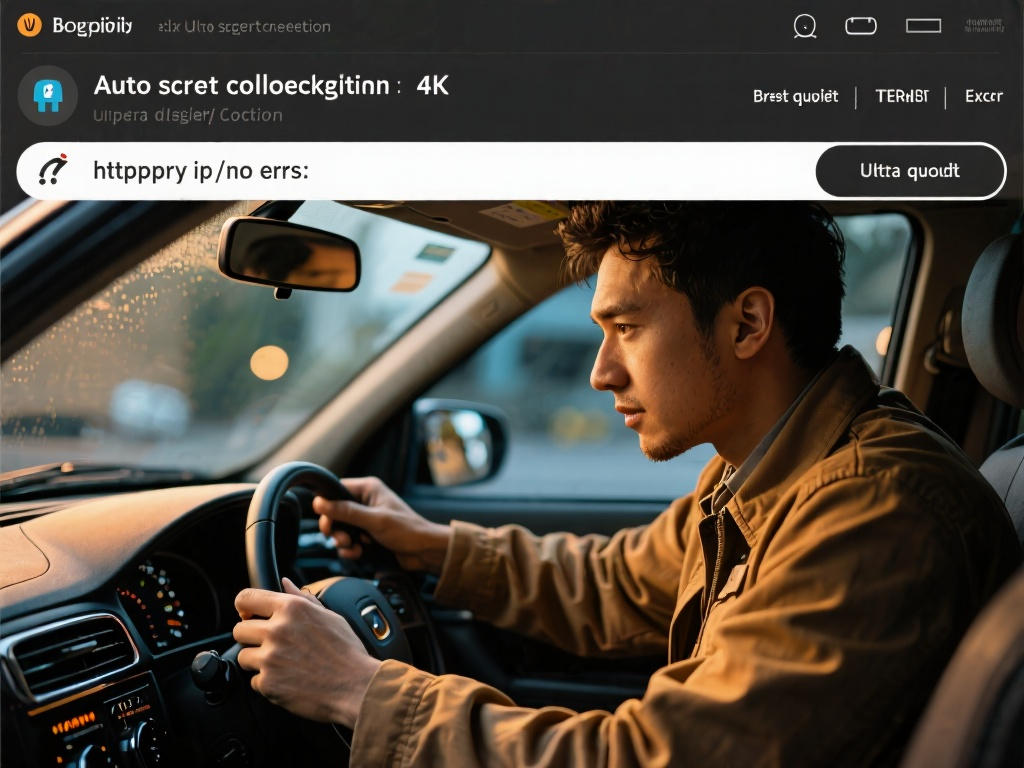Open the driver-in-car photo preview
Screen dimensions: 1024x768
[512, 484]
